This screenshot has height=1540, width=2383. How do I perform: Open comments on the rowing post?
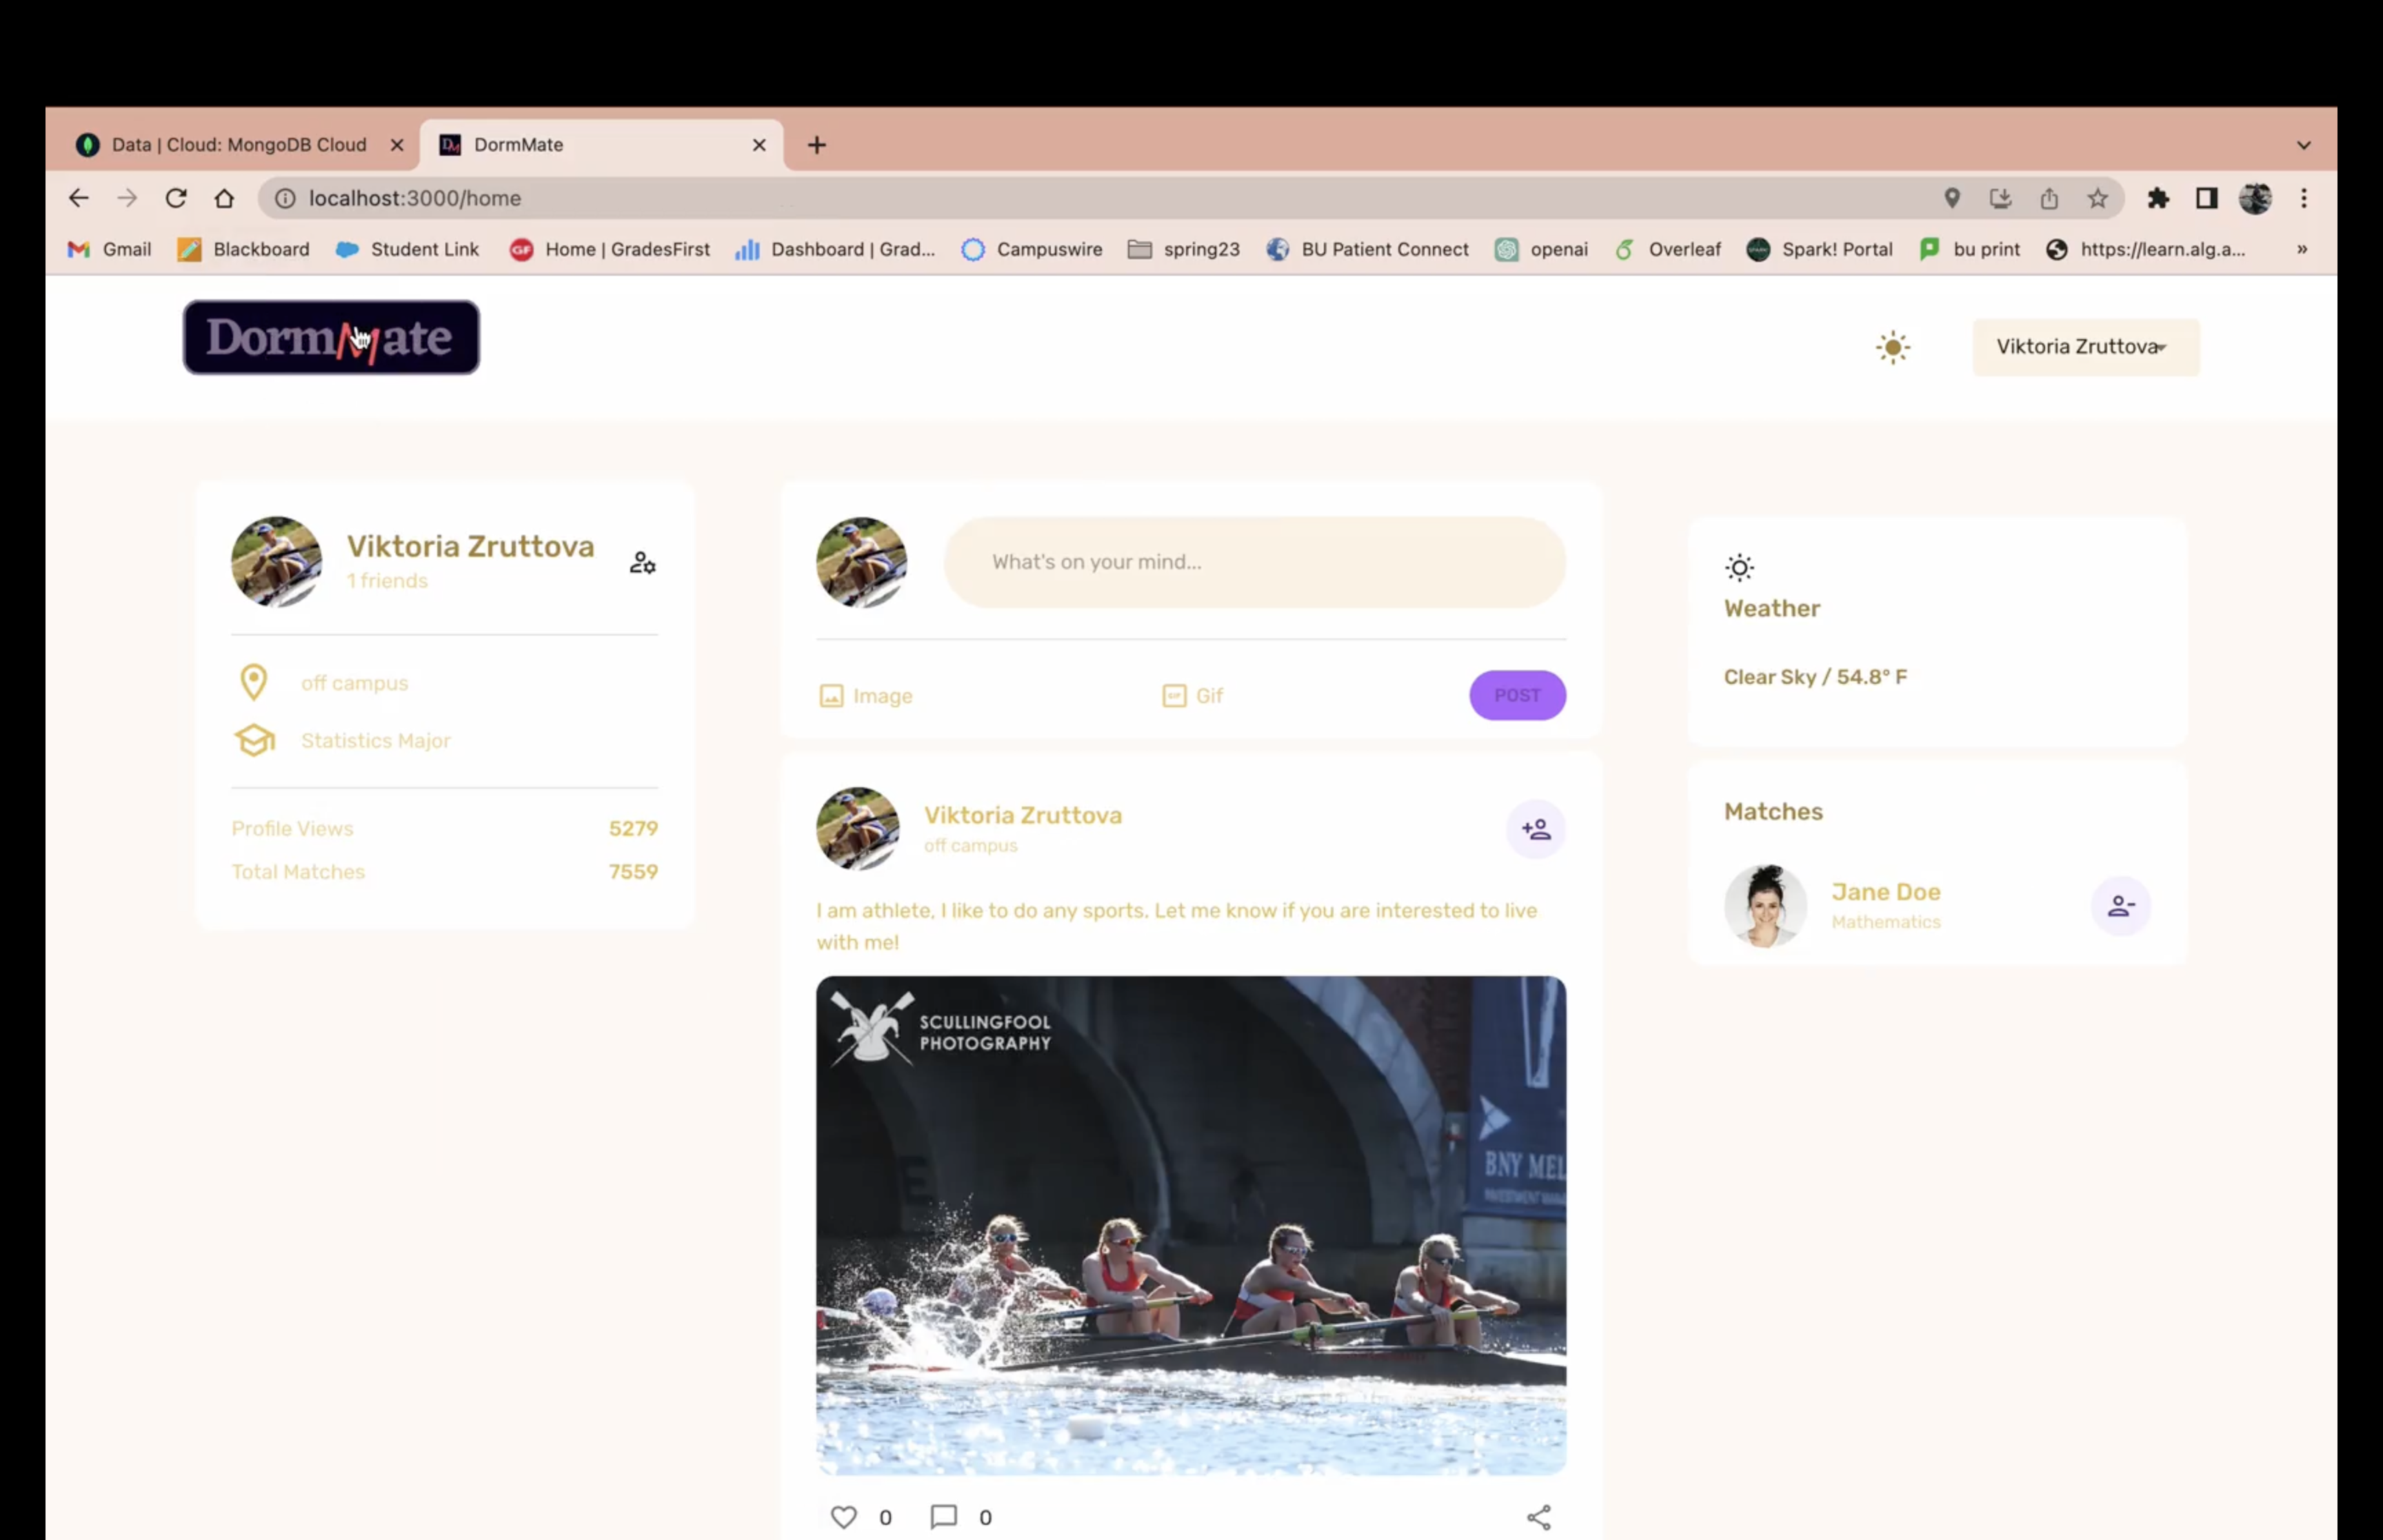[x=943, y=1517]
